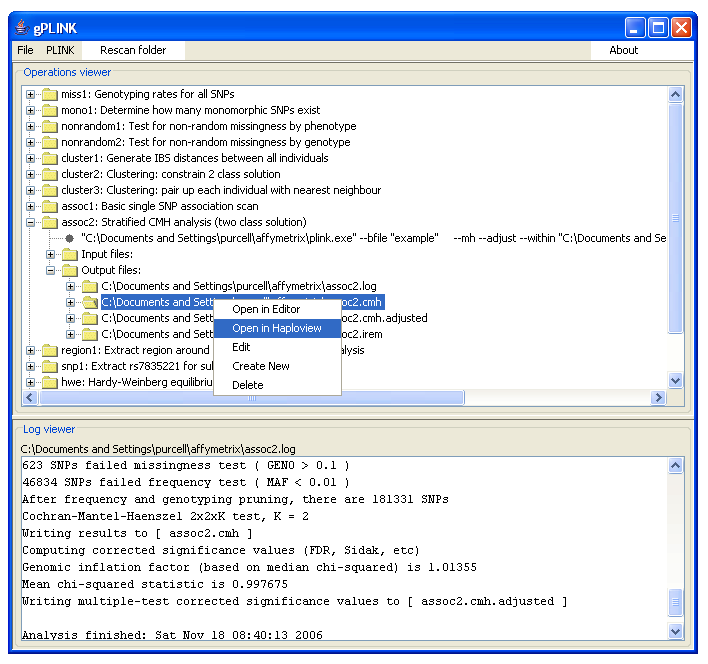Open the PLINK menu
Image resolution: width=708 pixels, height=664 pixels.
tap(60, 50)
